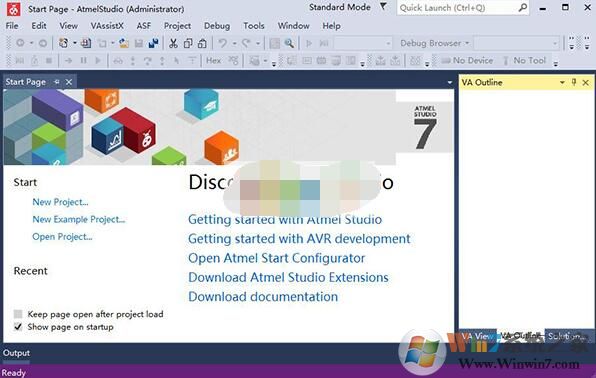Click the Stop Debugging square icon
Image resolution: width=596 pixels, height=378 pixels.
coord(49,60)
